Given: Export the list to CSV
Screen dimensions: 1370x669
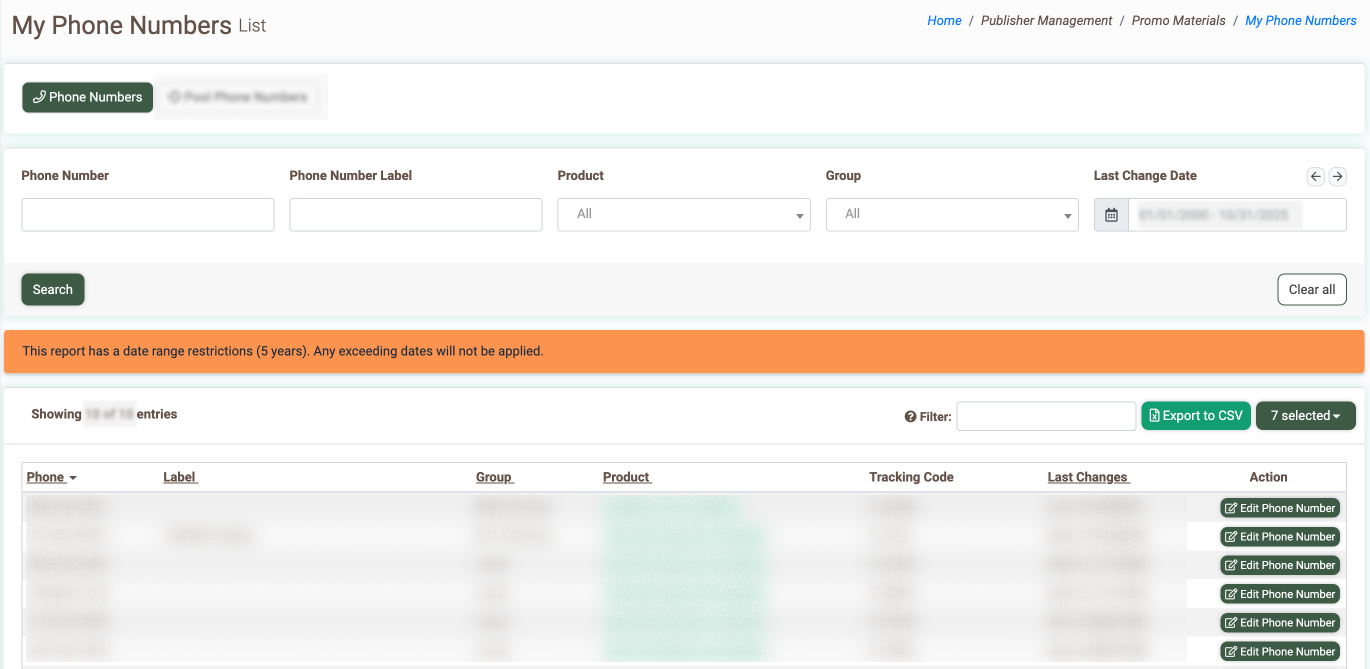Looking at the screenshot, I should [x=1195, y=416].
